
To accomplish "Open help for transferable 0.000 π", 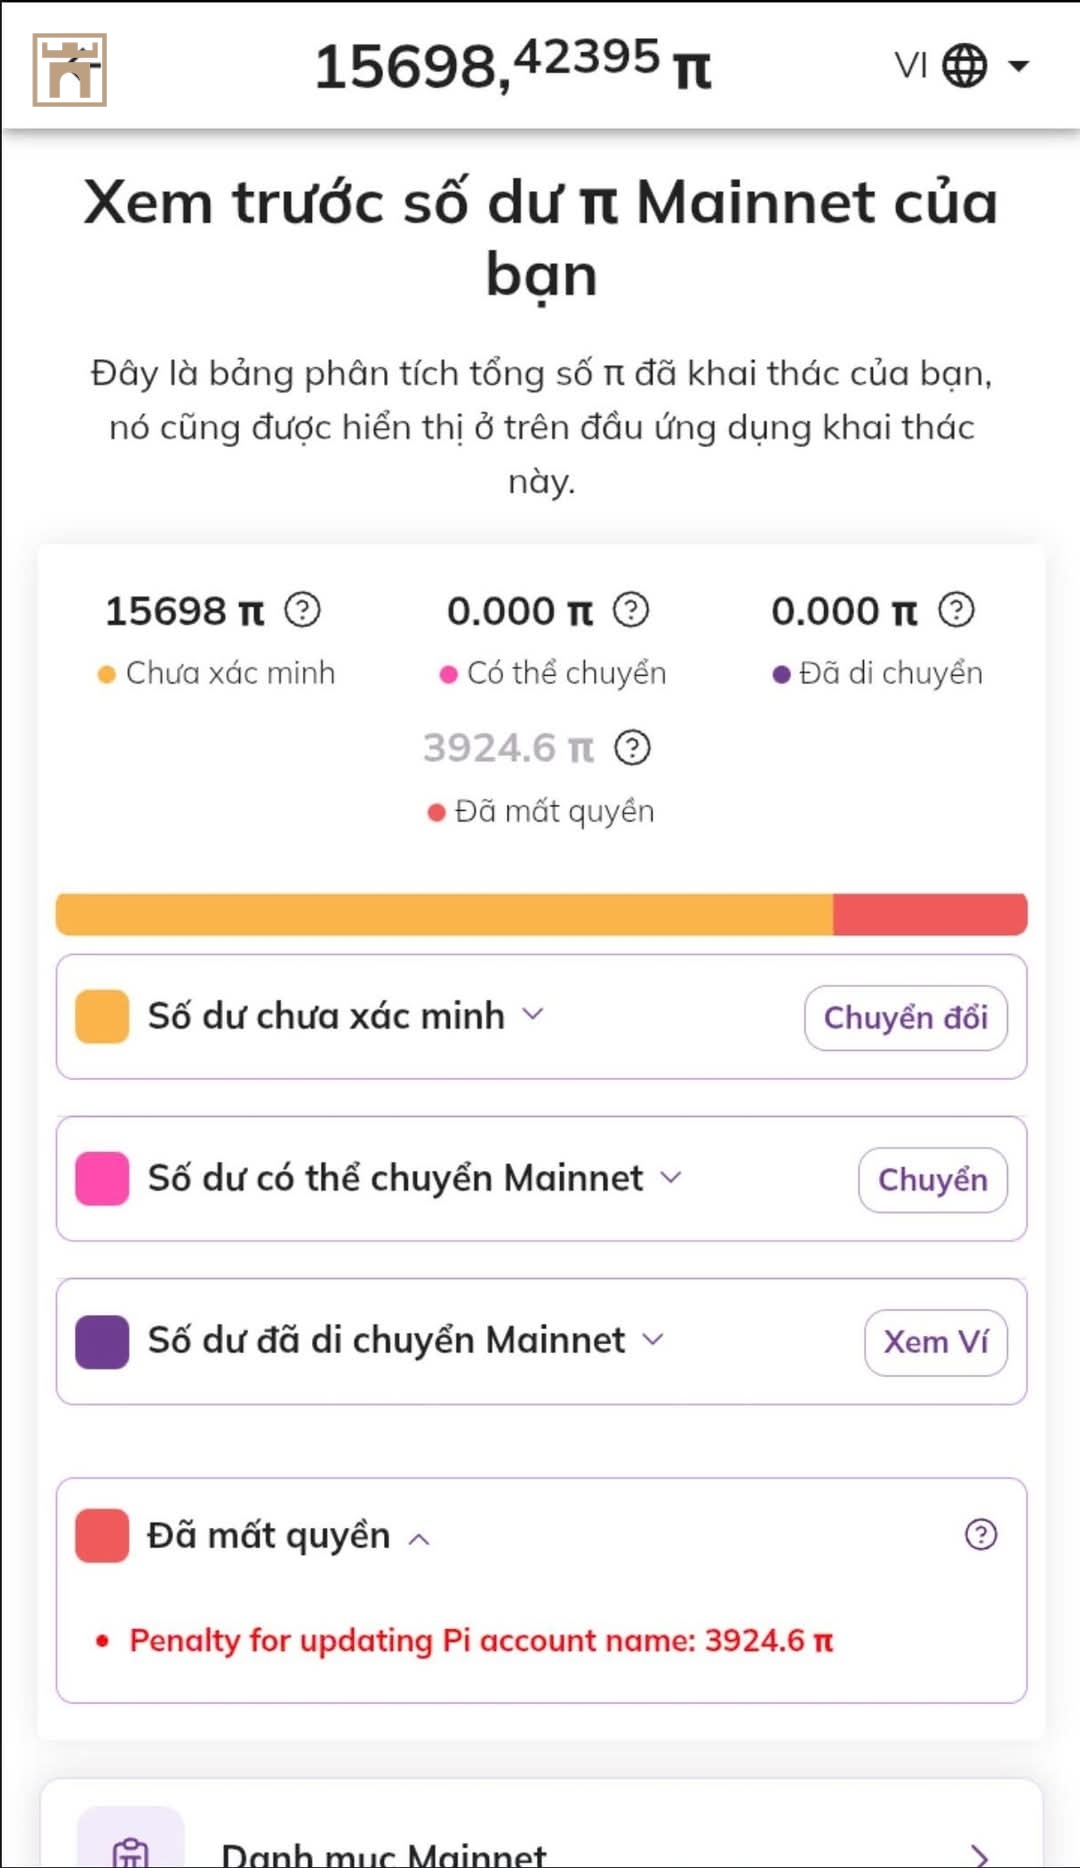I will (x=631, y=609).
